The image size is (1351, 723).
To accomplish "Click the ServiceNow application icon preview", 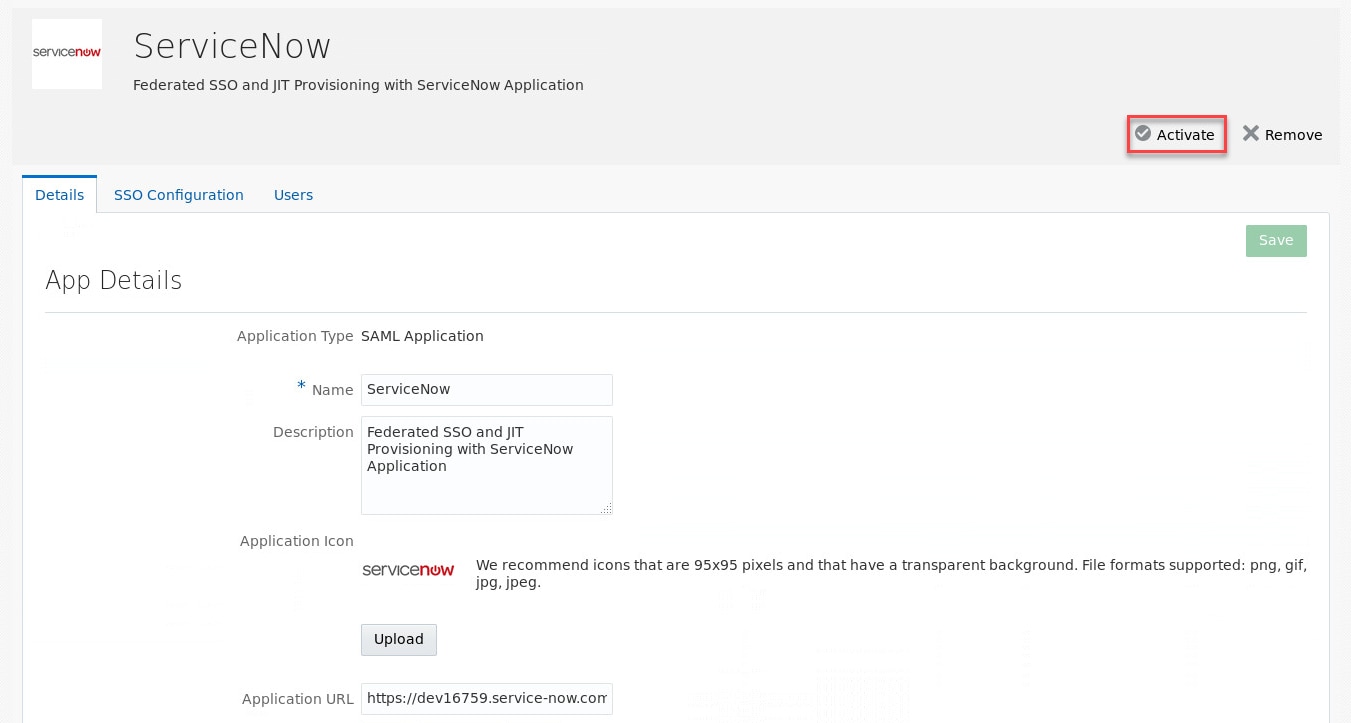I will pos(408,570).
